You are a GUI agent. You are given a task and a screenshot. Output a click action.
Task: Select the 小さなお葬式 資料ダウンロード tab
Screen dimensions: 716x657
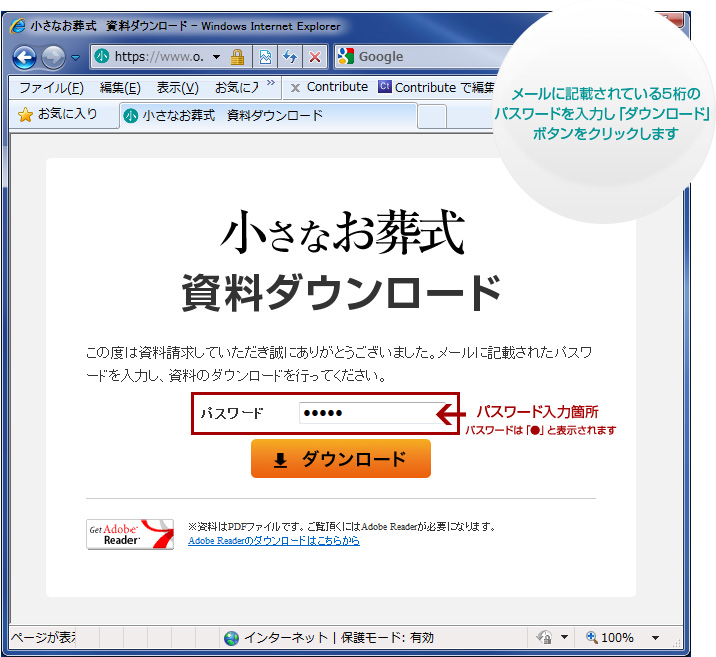pyautogui.click(x=268, y=116)
